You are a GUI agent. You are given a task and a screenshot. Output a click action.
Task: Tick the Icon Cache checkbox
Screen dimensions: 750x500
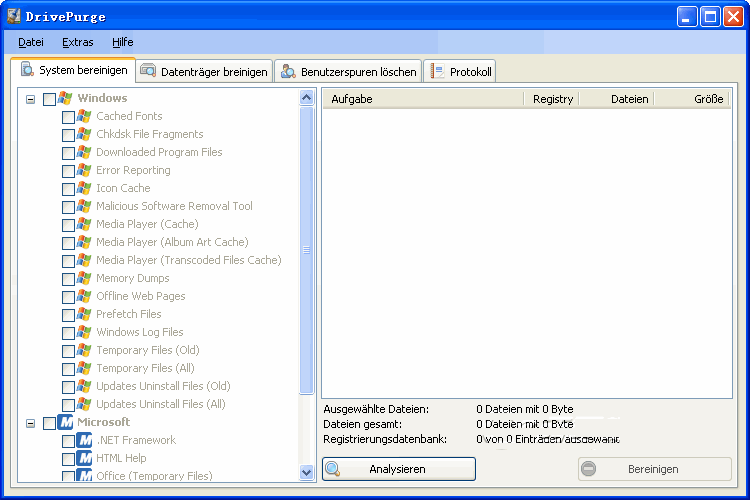pos(68,189)
